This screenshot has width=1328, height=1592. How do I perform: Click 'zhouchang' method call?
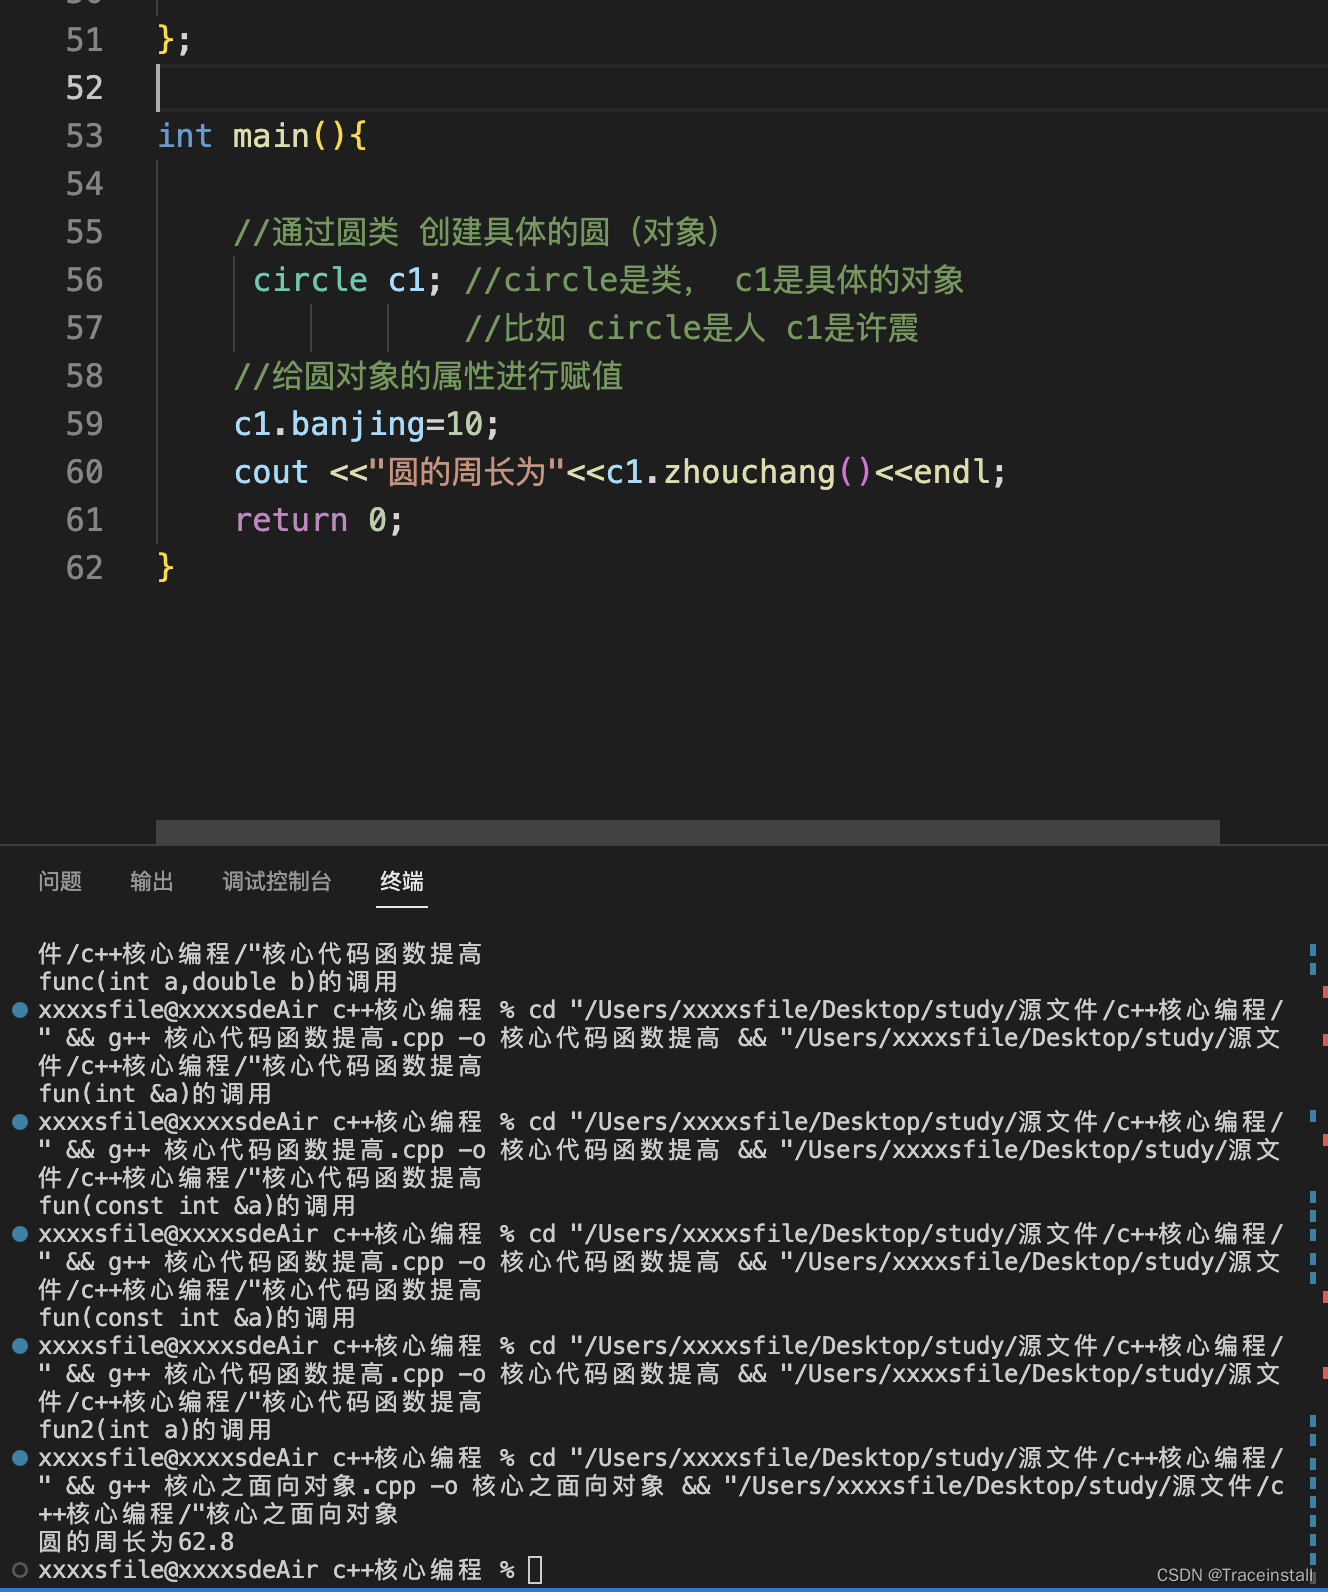coord(749,472)
